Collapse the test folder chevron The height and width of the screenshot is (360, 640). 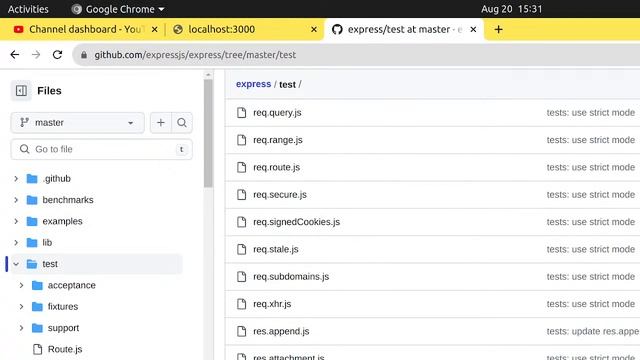(16, 264)
